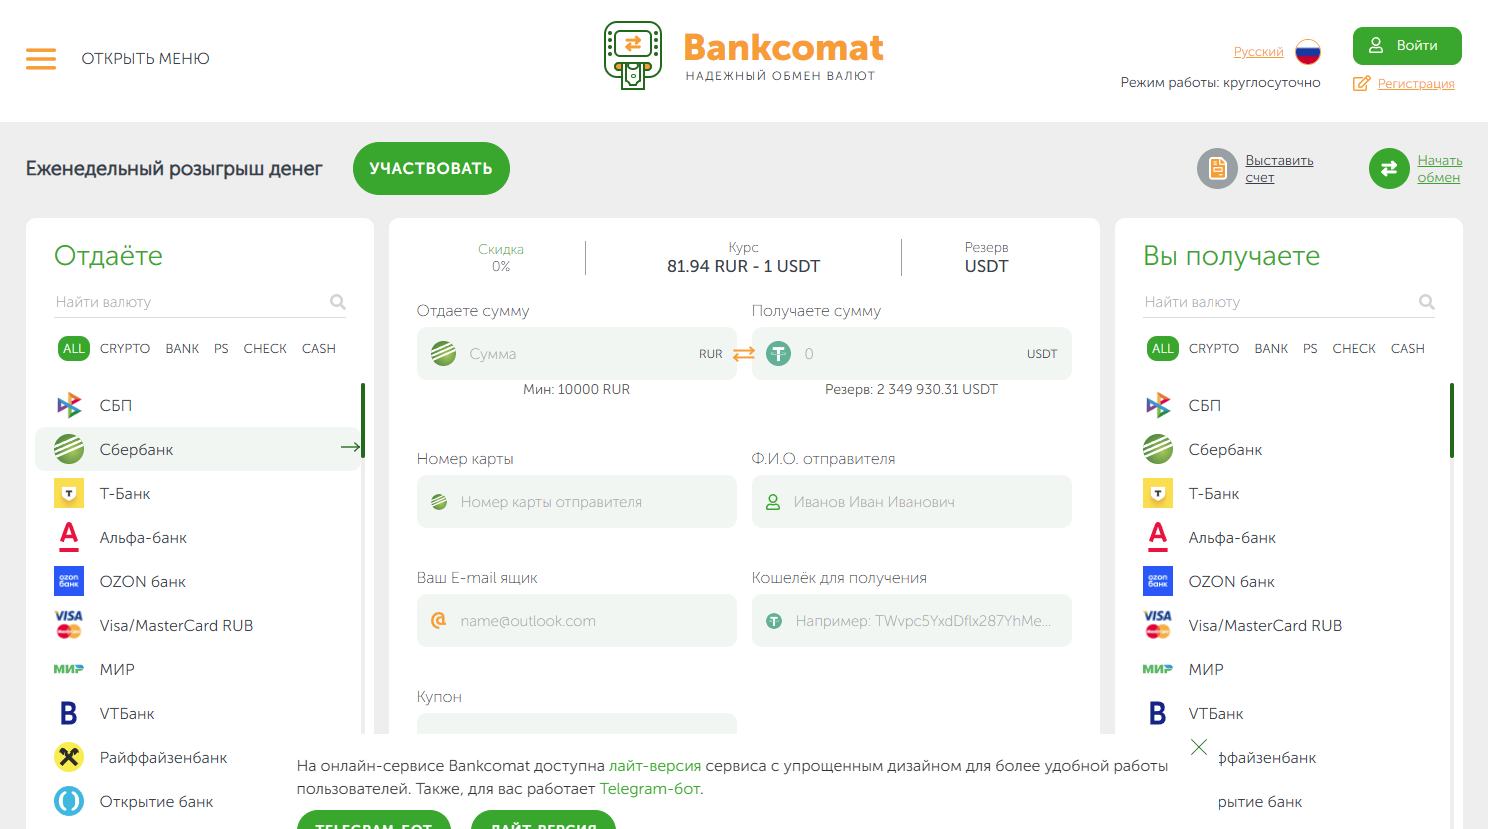Open the Выставить счет invoice icon
1488x829 pixels.
pos(1217,168)
